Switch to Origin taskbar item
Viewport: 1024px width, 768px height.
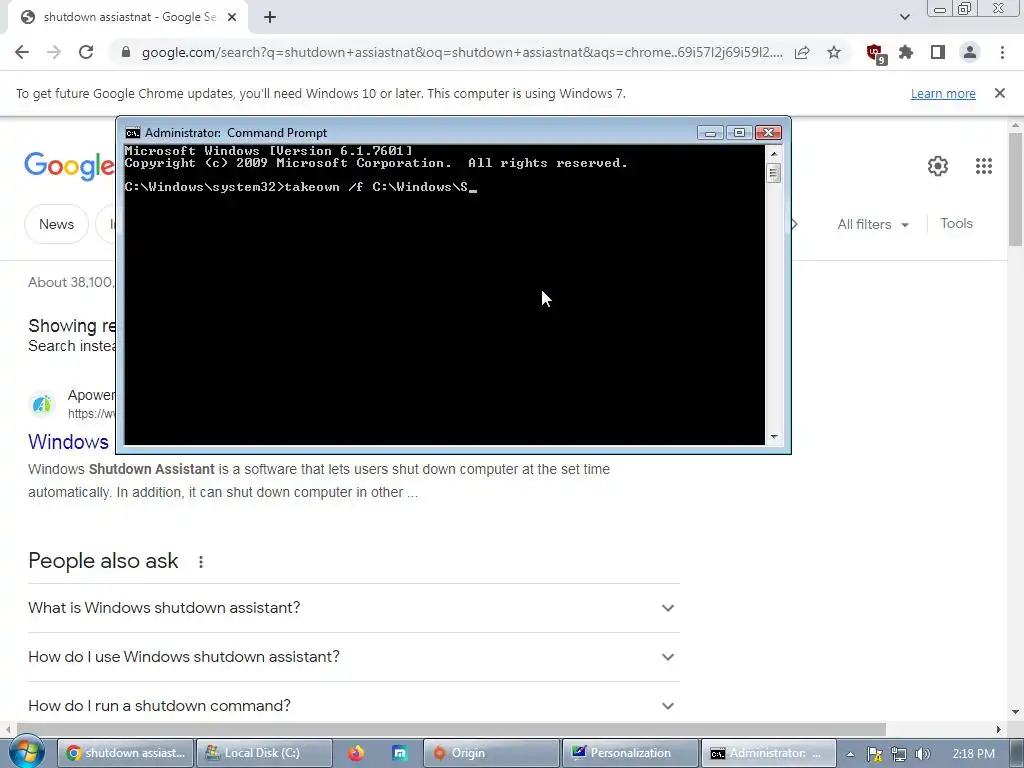[492, 753]
